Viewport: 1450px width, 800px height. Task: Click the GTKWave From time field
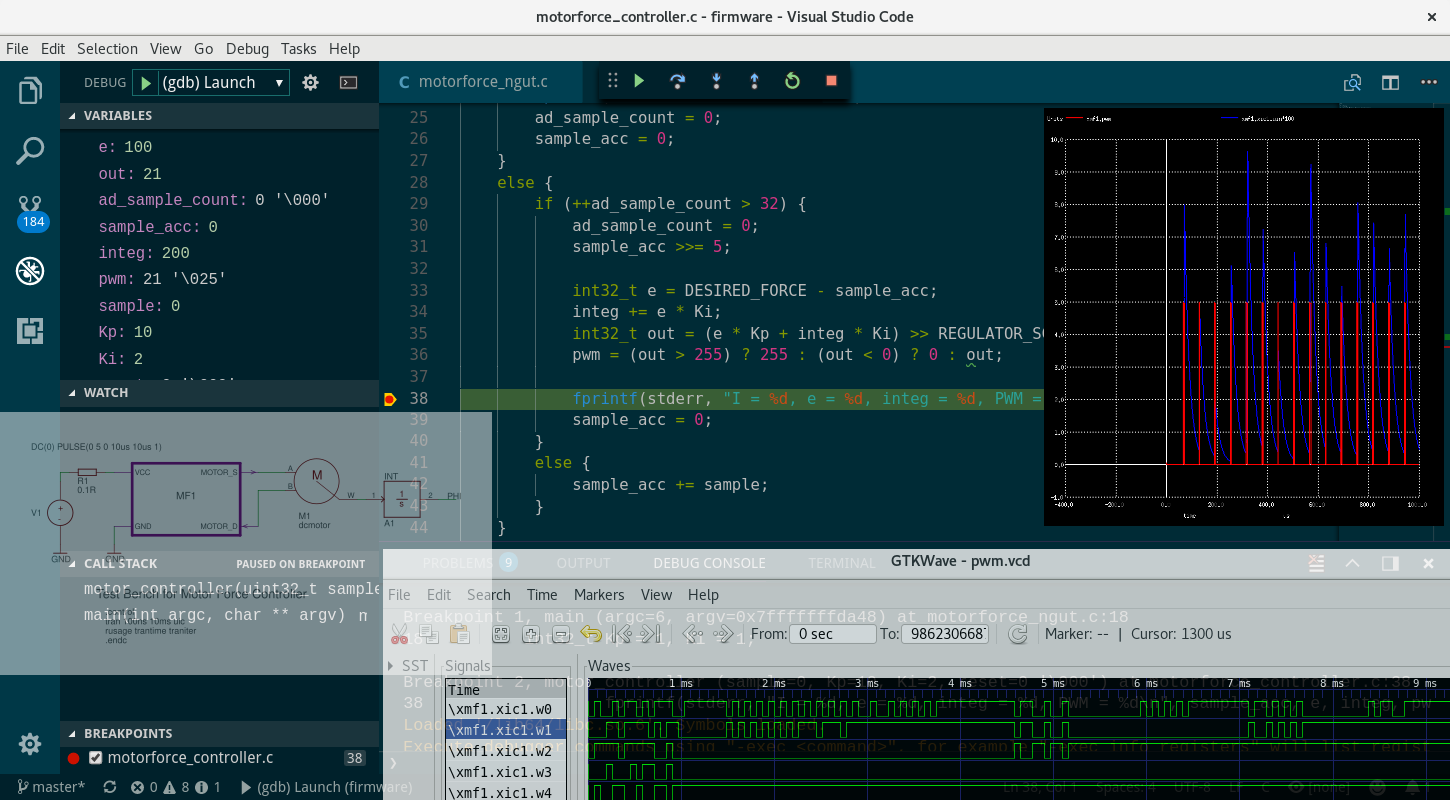(832, 634)
